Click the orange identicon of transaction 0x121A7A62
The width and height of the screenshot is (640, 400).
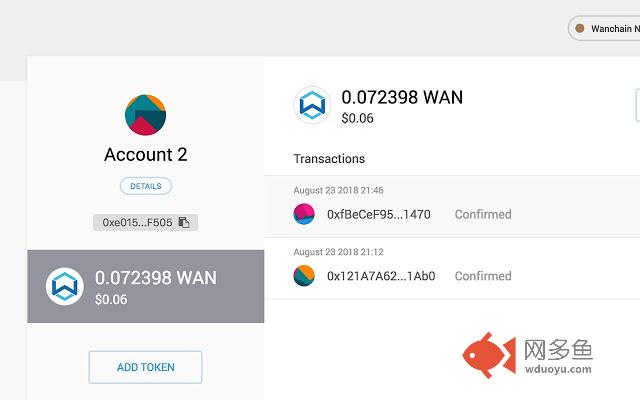click(x=304, y=276)
